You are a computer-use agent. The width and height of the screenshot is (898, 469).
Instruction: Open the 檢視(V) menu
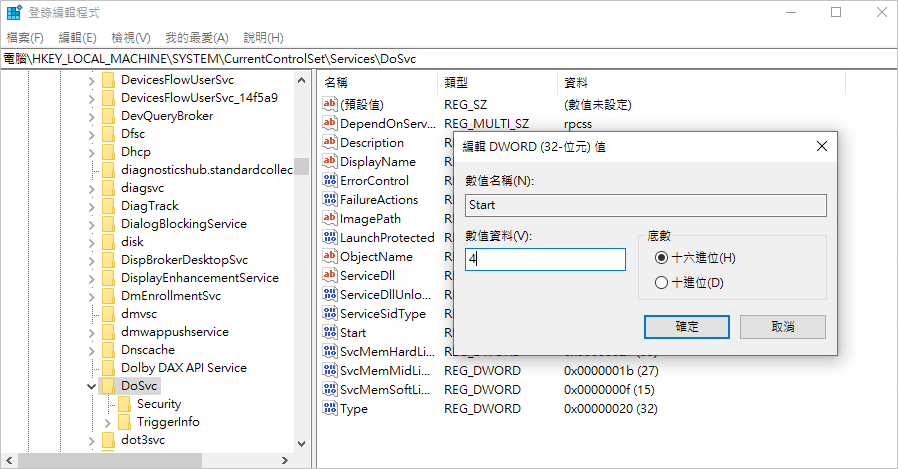click(131, 38)
